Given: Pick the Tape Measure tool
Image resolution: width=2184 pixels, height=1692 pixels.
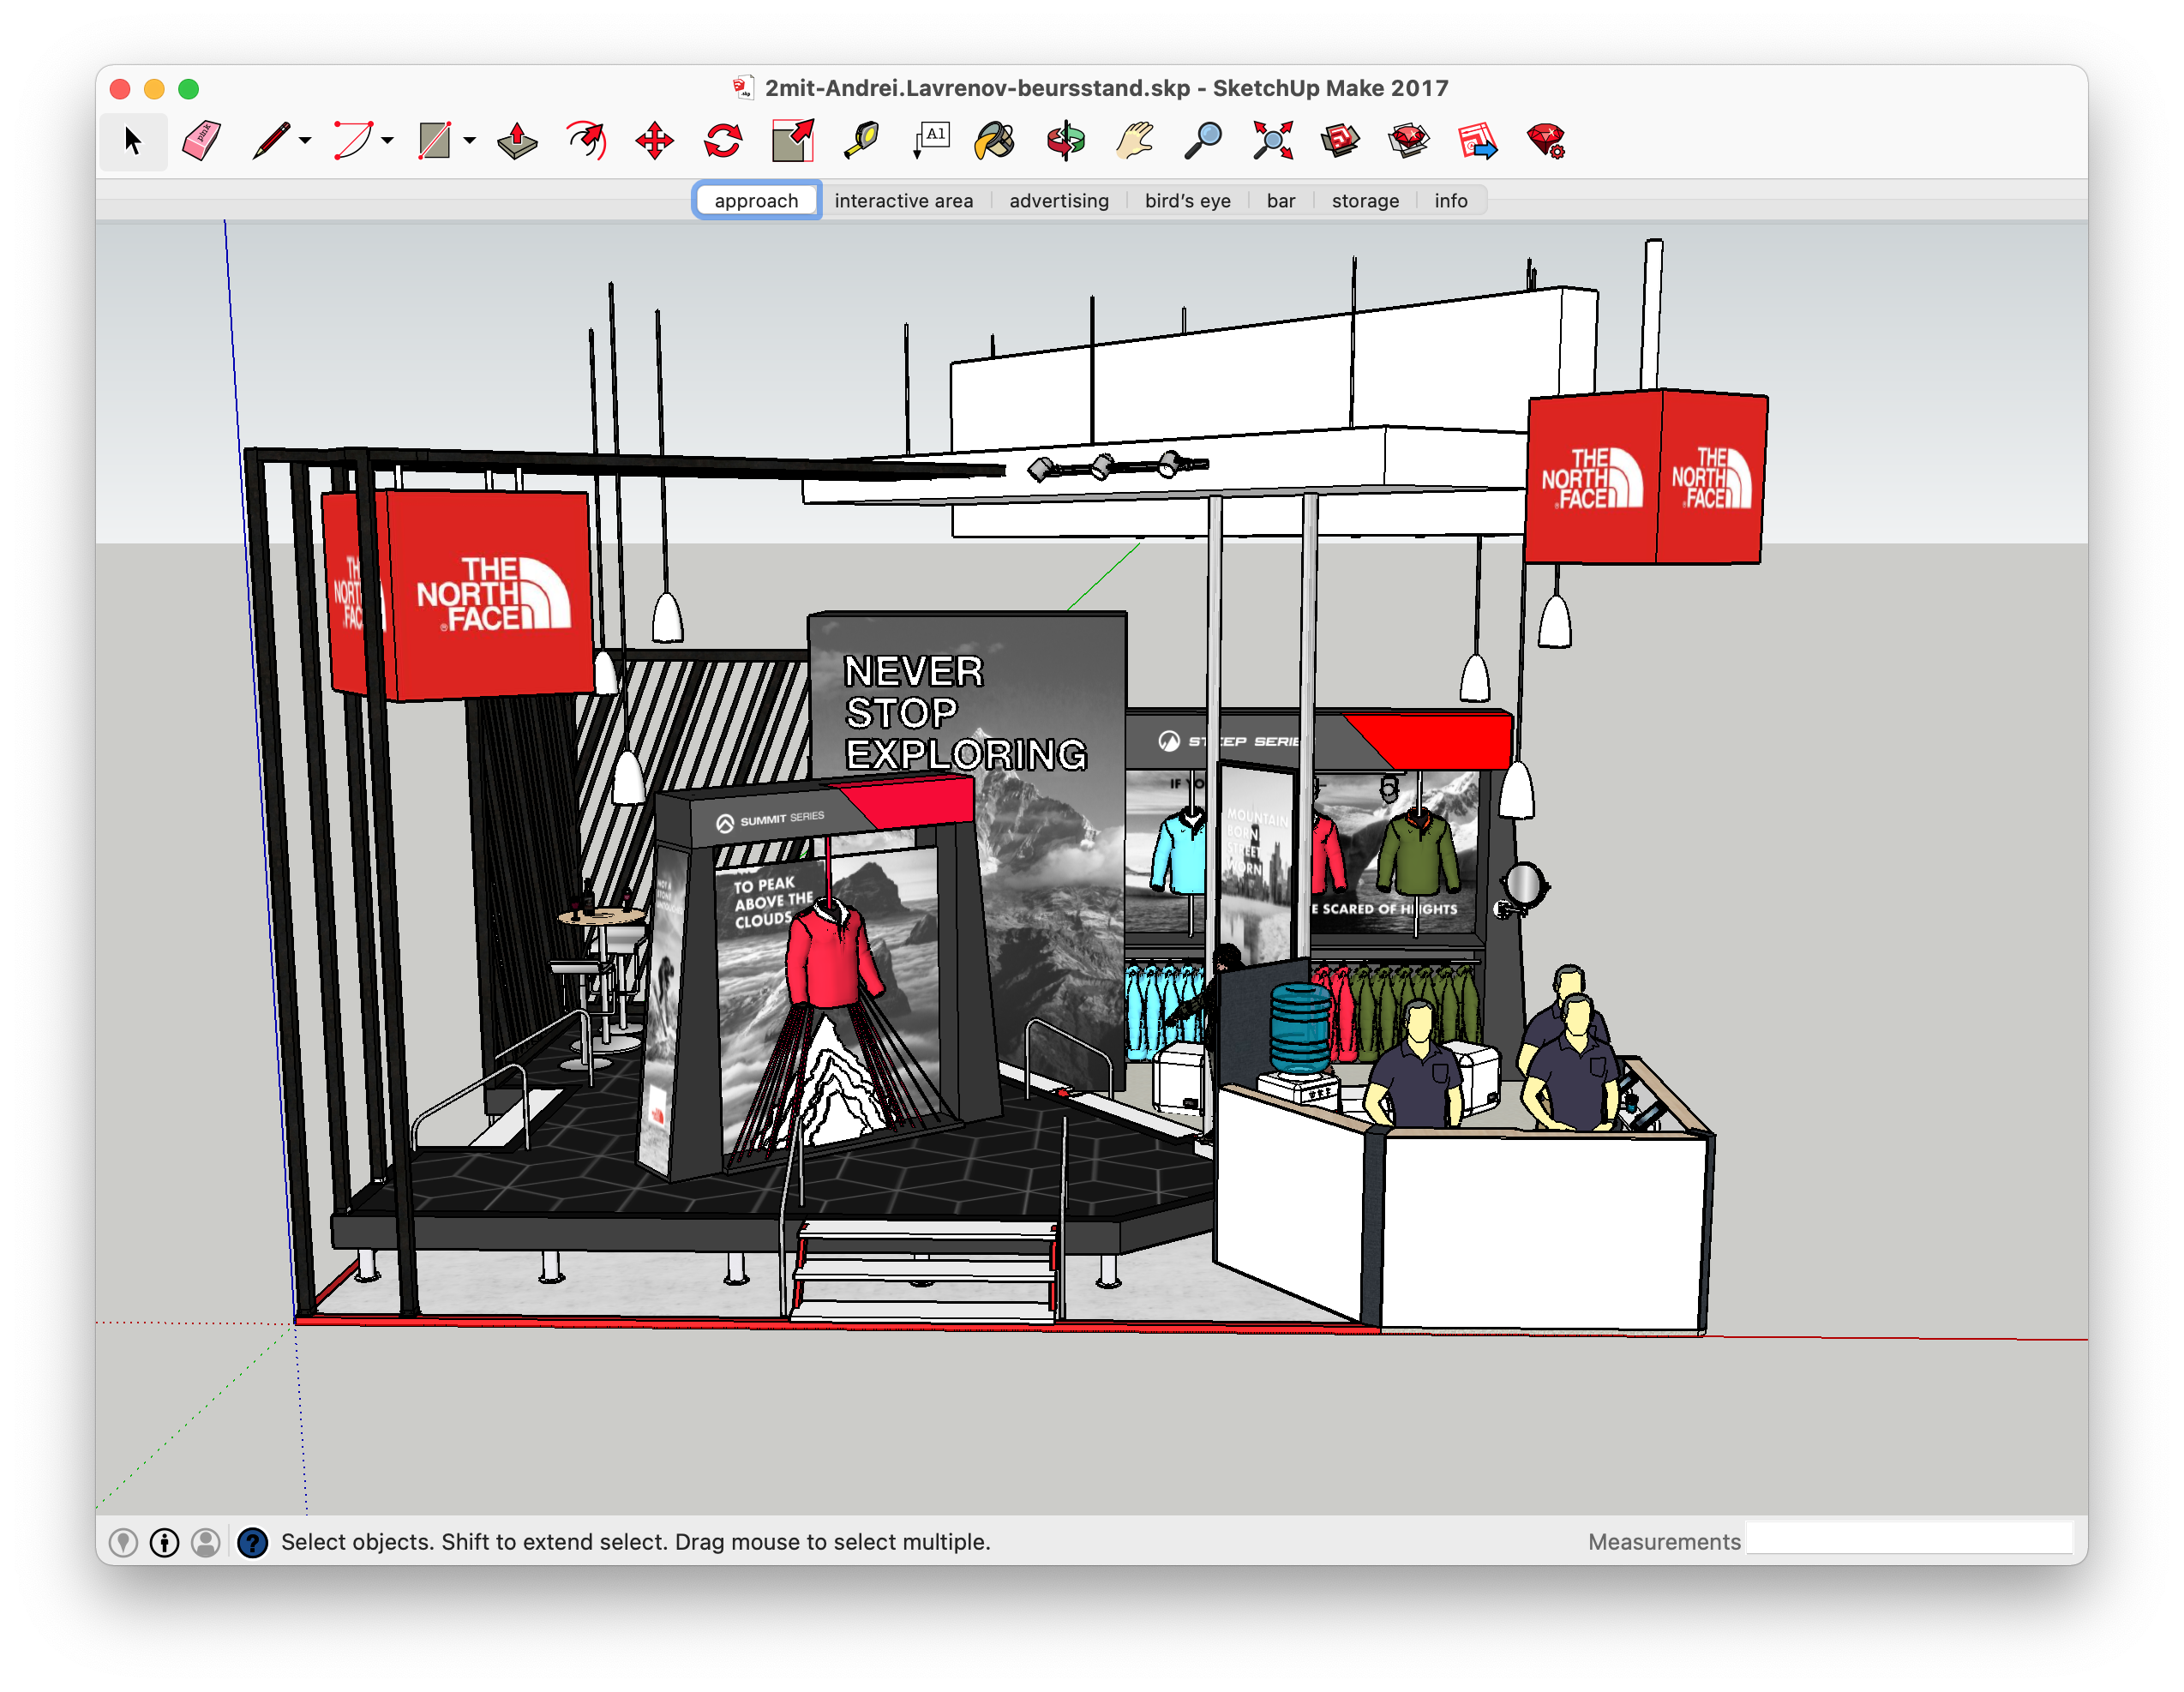Looking at the screenshot, I should pos(861,141).
